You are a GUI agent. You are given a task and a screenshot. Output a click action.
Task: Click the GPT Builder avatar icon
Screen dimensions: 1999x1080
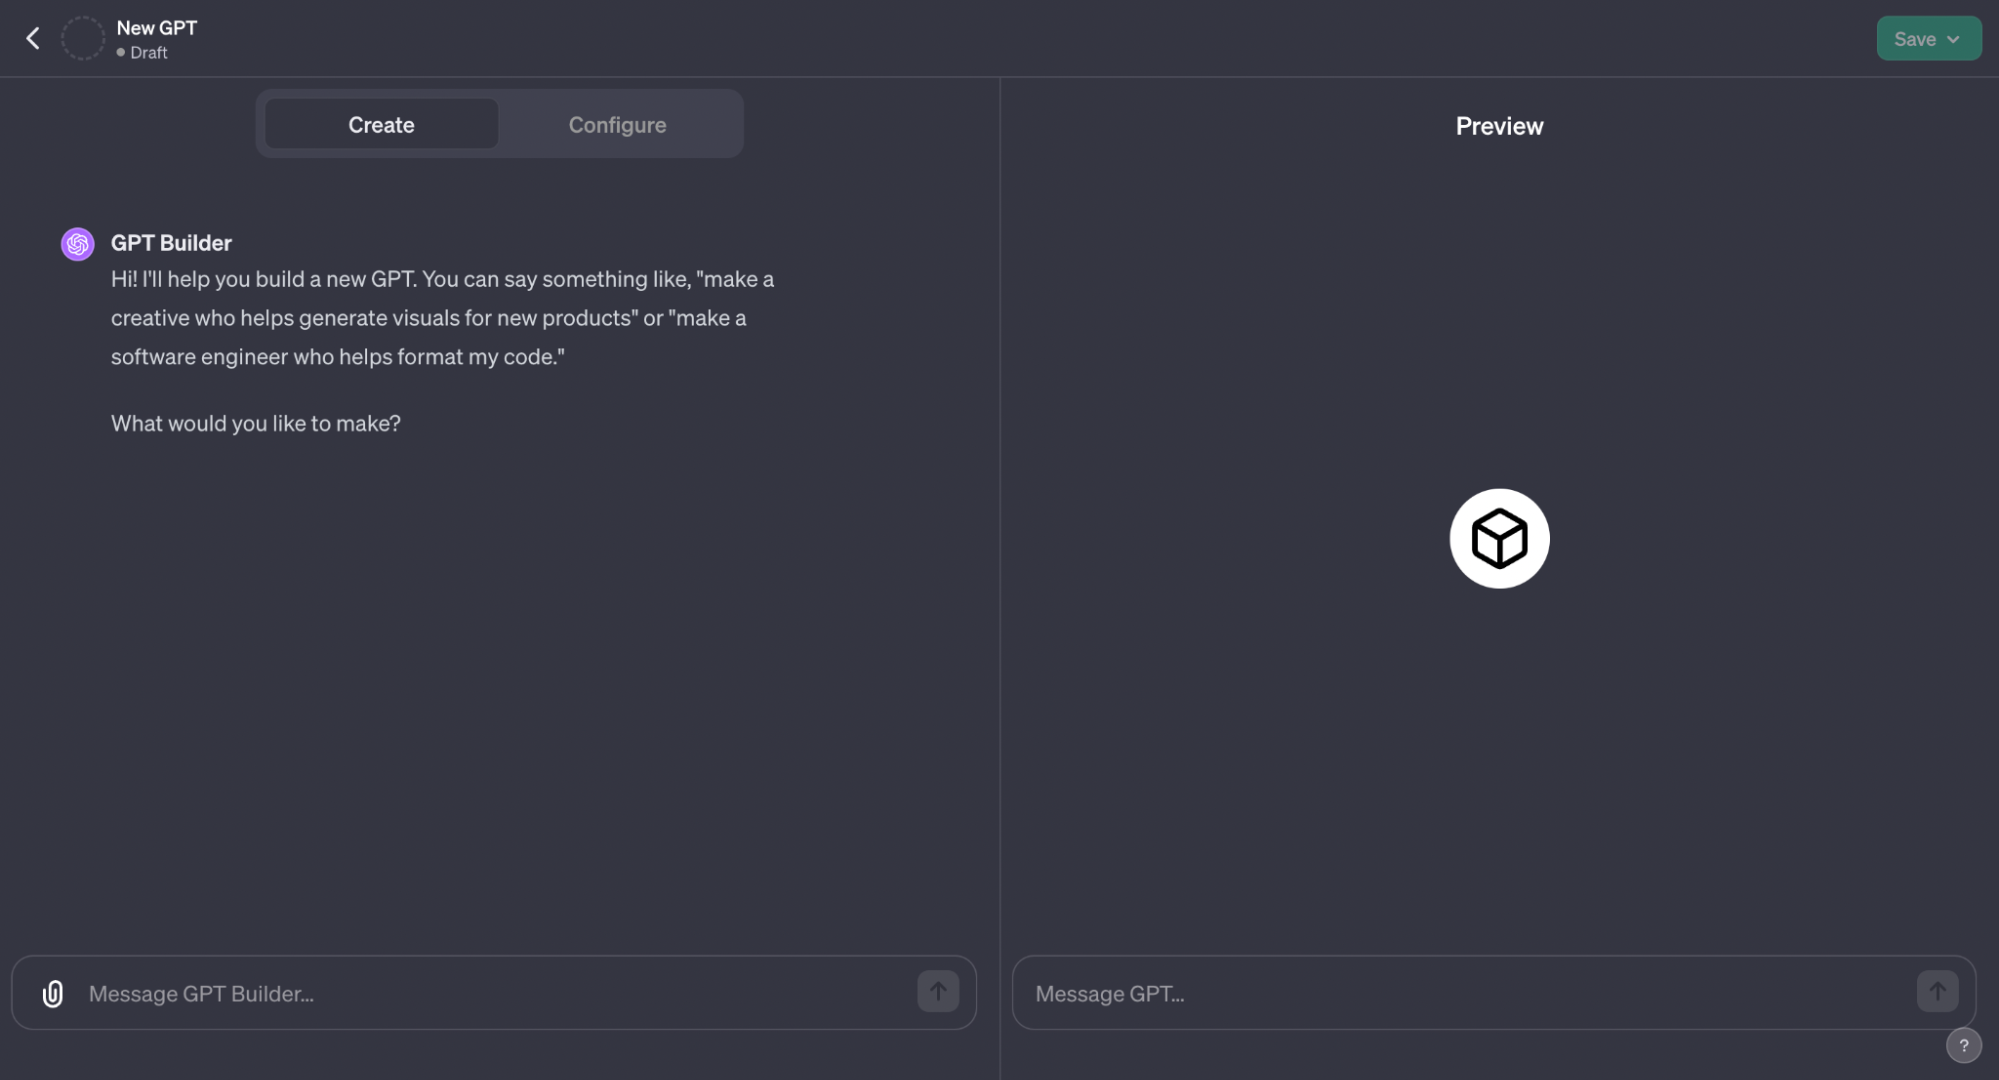point(77,243)
